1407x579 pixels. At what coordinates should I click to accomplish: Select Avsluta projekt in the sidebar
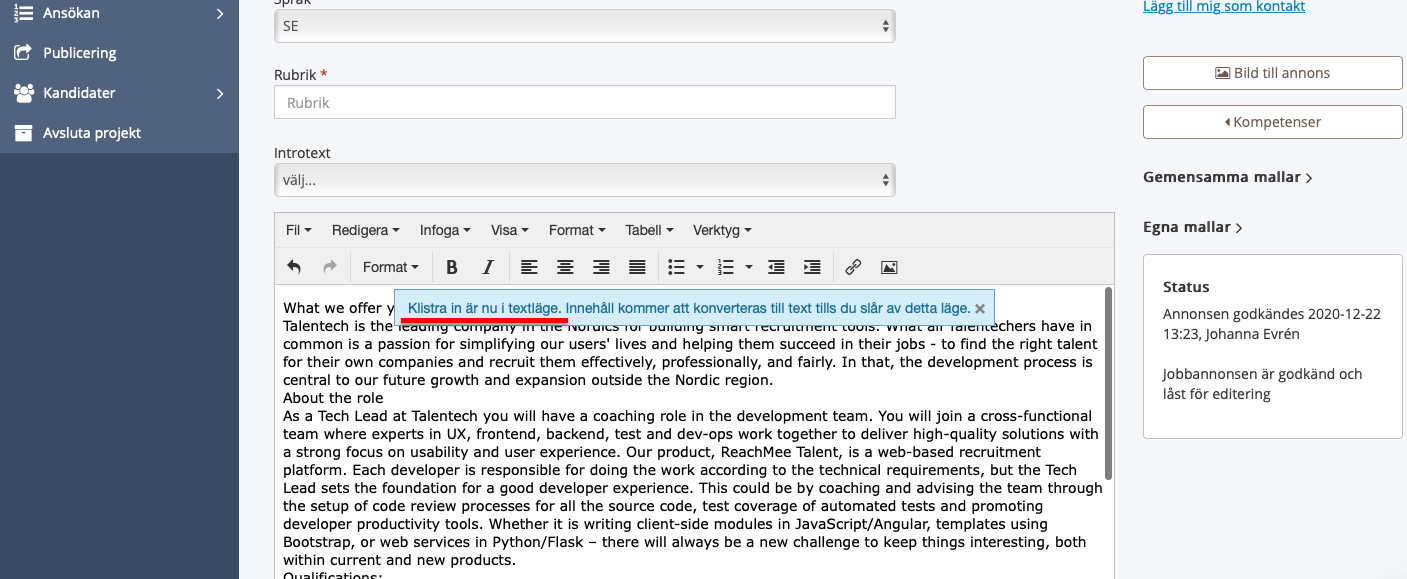pos(119,133)
